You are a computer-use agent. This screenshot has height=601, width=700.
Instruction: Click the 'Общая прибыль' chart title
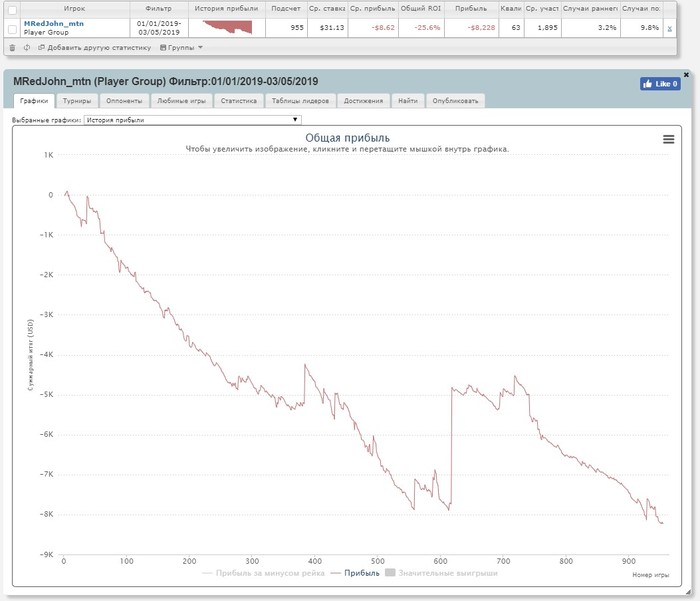[x=347, y=138]
